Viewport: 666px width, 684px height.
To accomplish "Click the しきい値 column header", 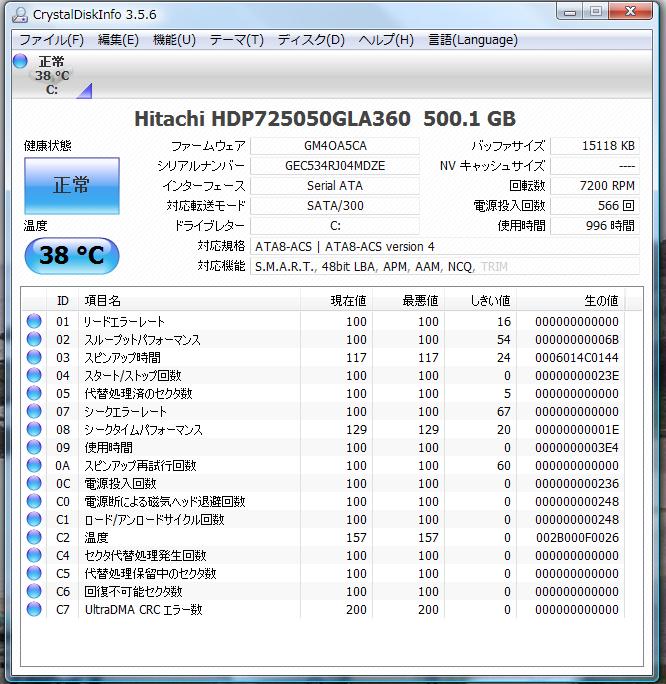I will [x=480, y=300].
